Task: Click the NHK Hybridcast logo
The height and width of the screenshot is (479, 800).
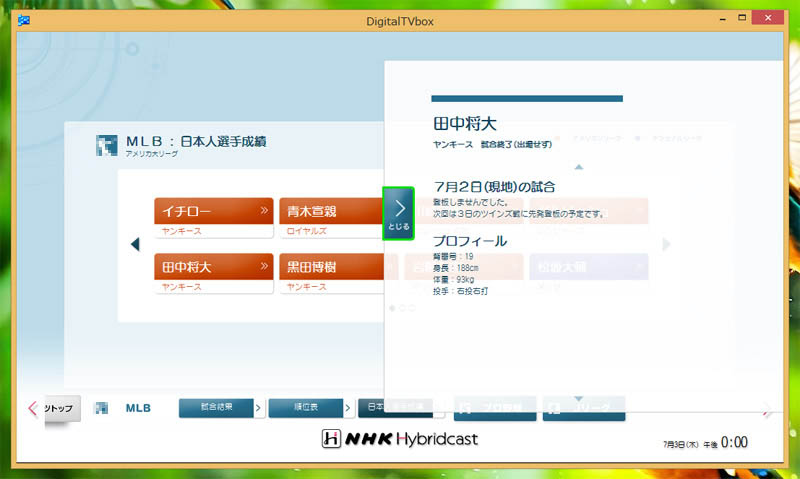Action: (399, 439)
